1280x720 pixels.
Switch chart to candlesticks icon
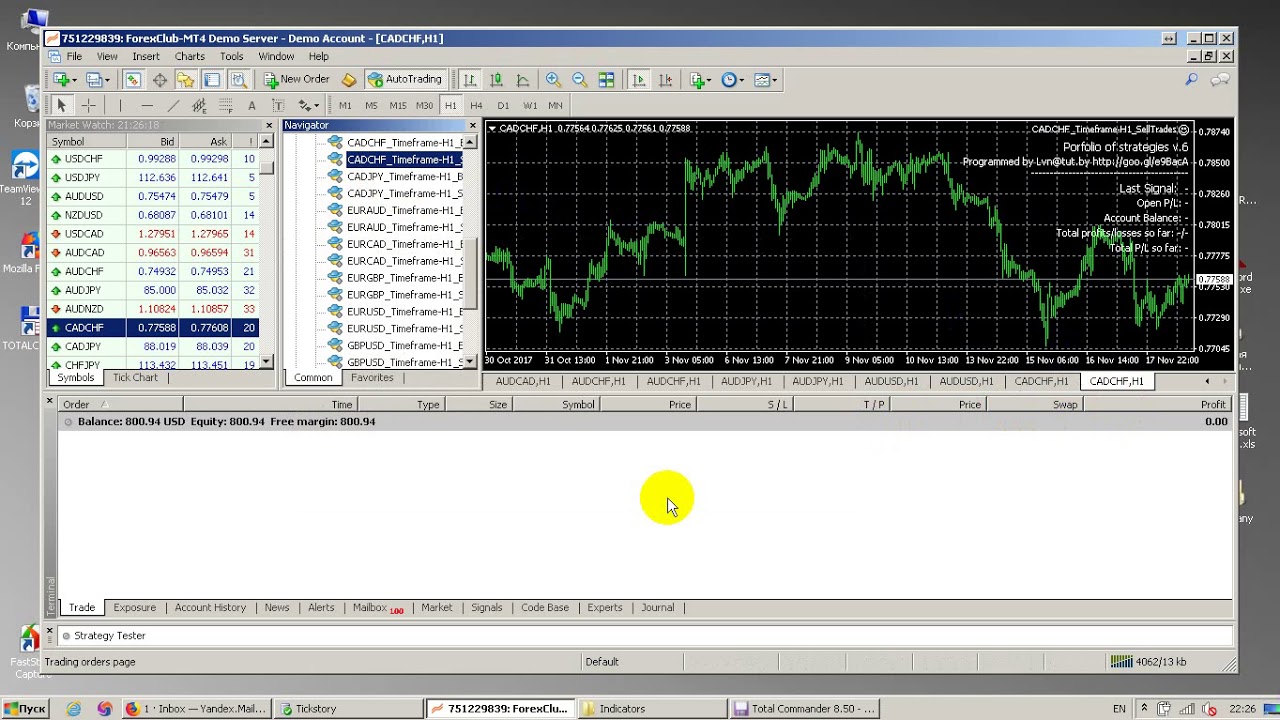tap(496, 80)
